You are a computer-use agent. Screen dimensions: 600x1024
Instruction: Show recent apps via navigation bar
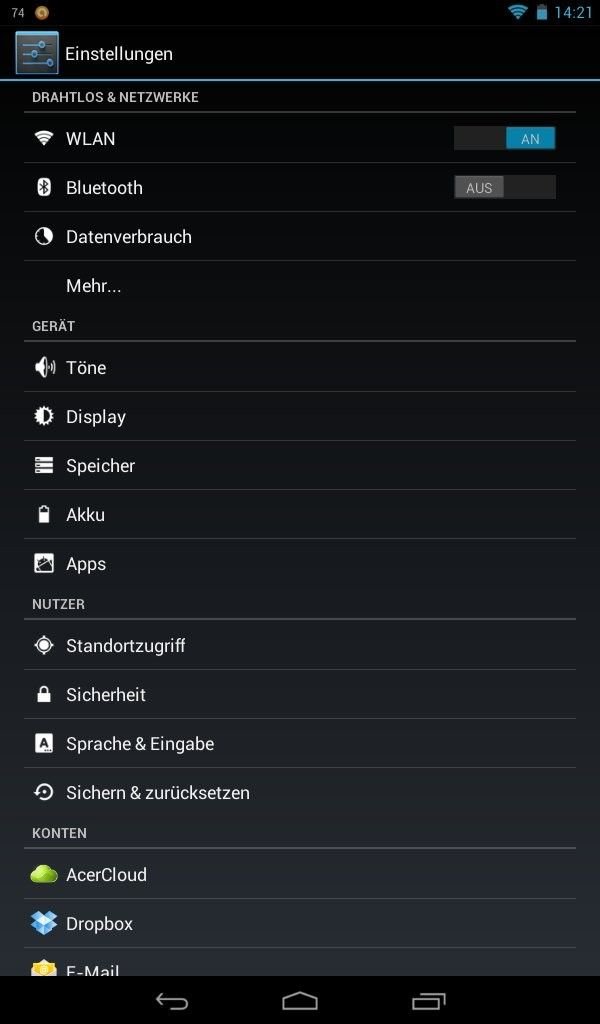(428, 1001)
